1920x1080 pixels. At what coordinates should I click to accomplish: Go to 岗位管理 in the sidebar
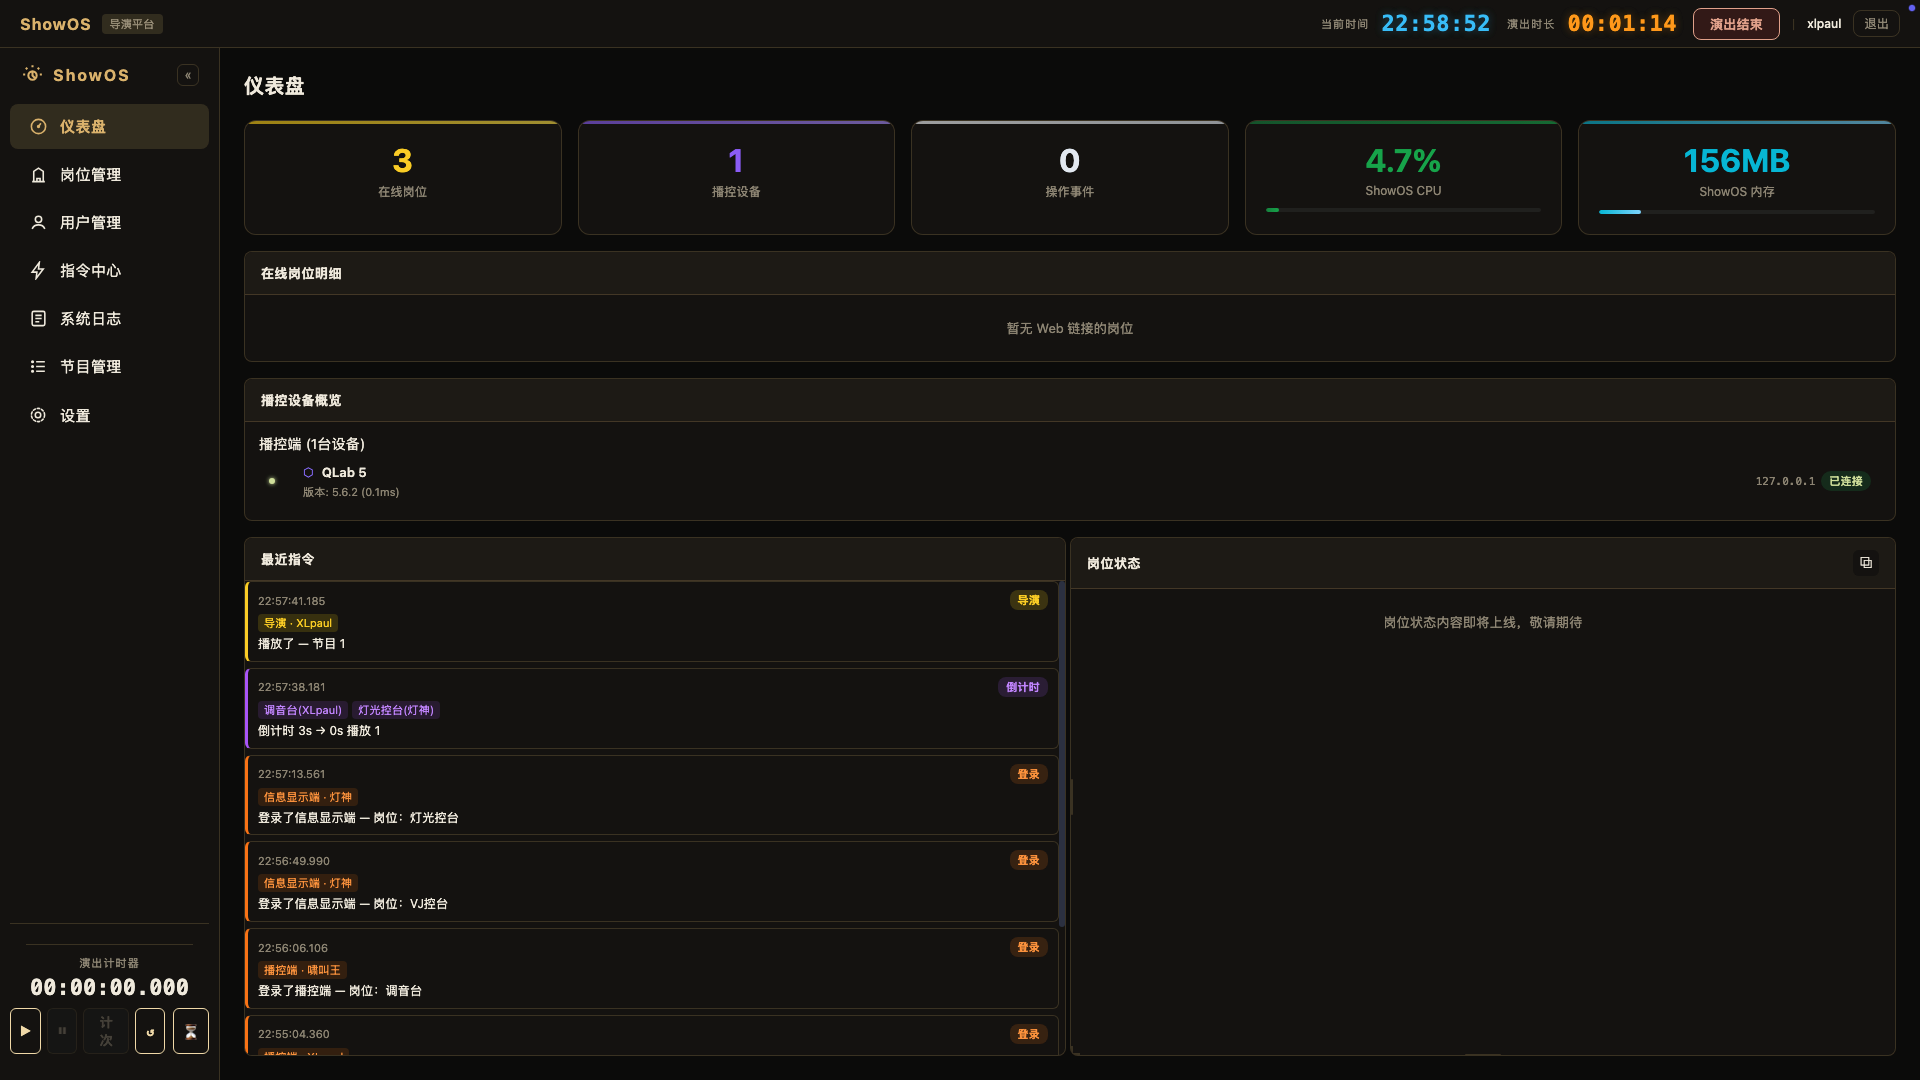[x=109, y=175]
